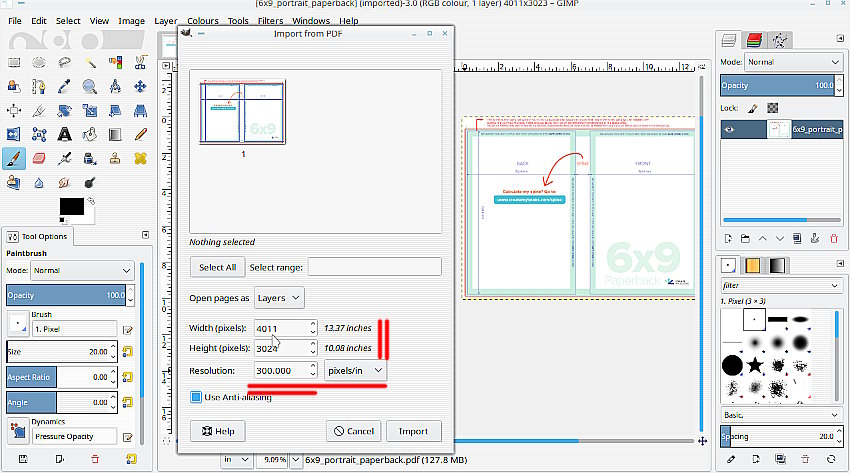Screen dimensions: 850x473
Task: Adjust the layer Opacity slider
Action: [x=778, y=86]
